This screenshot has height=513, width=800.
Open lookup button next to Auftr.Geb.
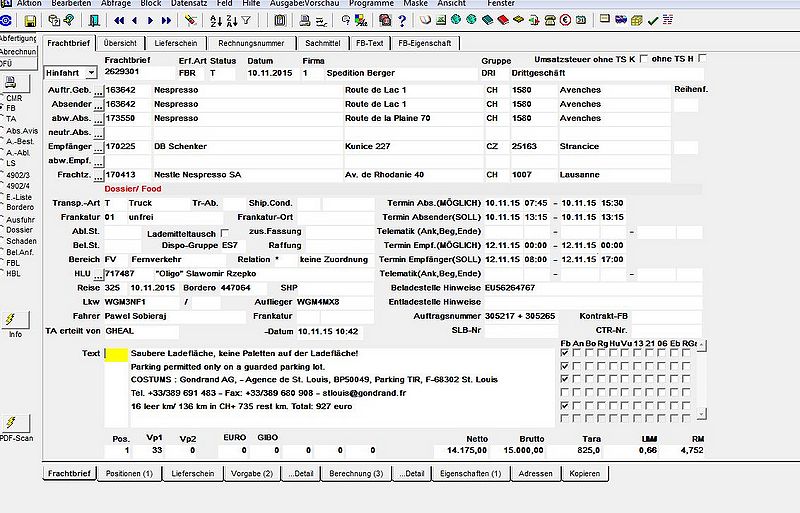(98, 91)
